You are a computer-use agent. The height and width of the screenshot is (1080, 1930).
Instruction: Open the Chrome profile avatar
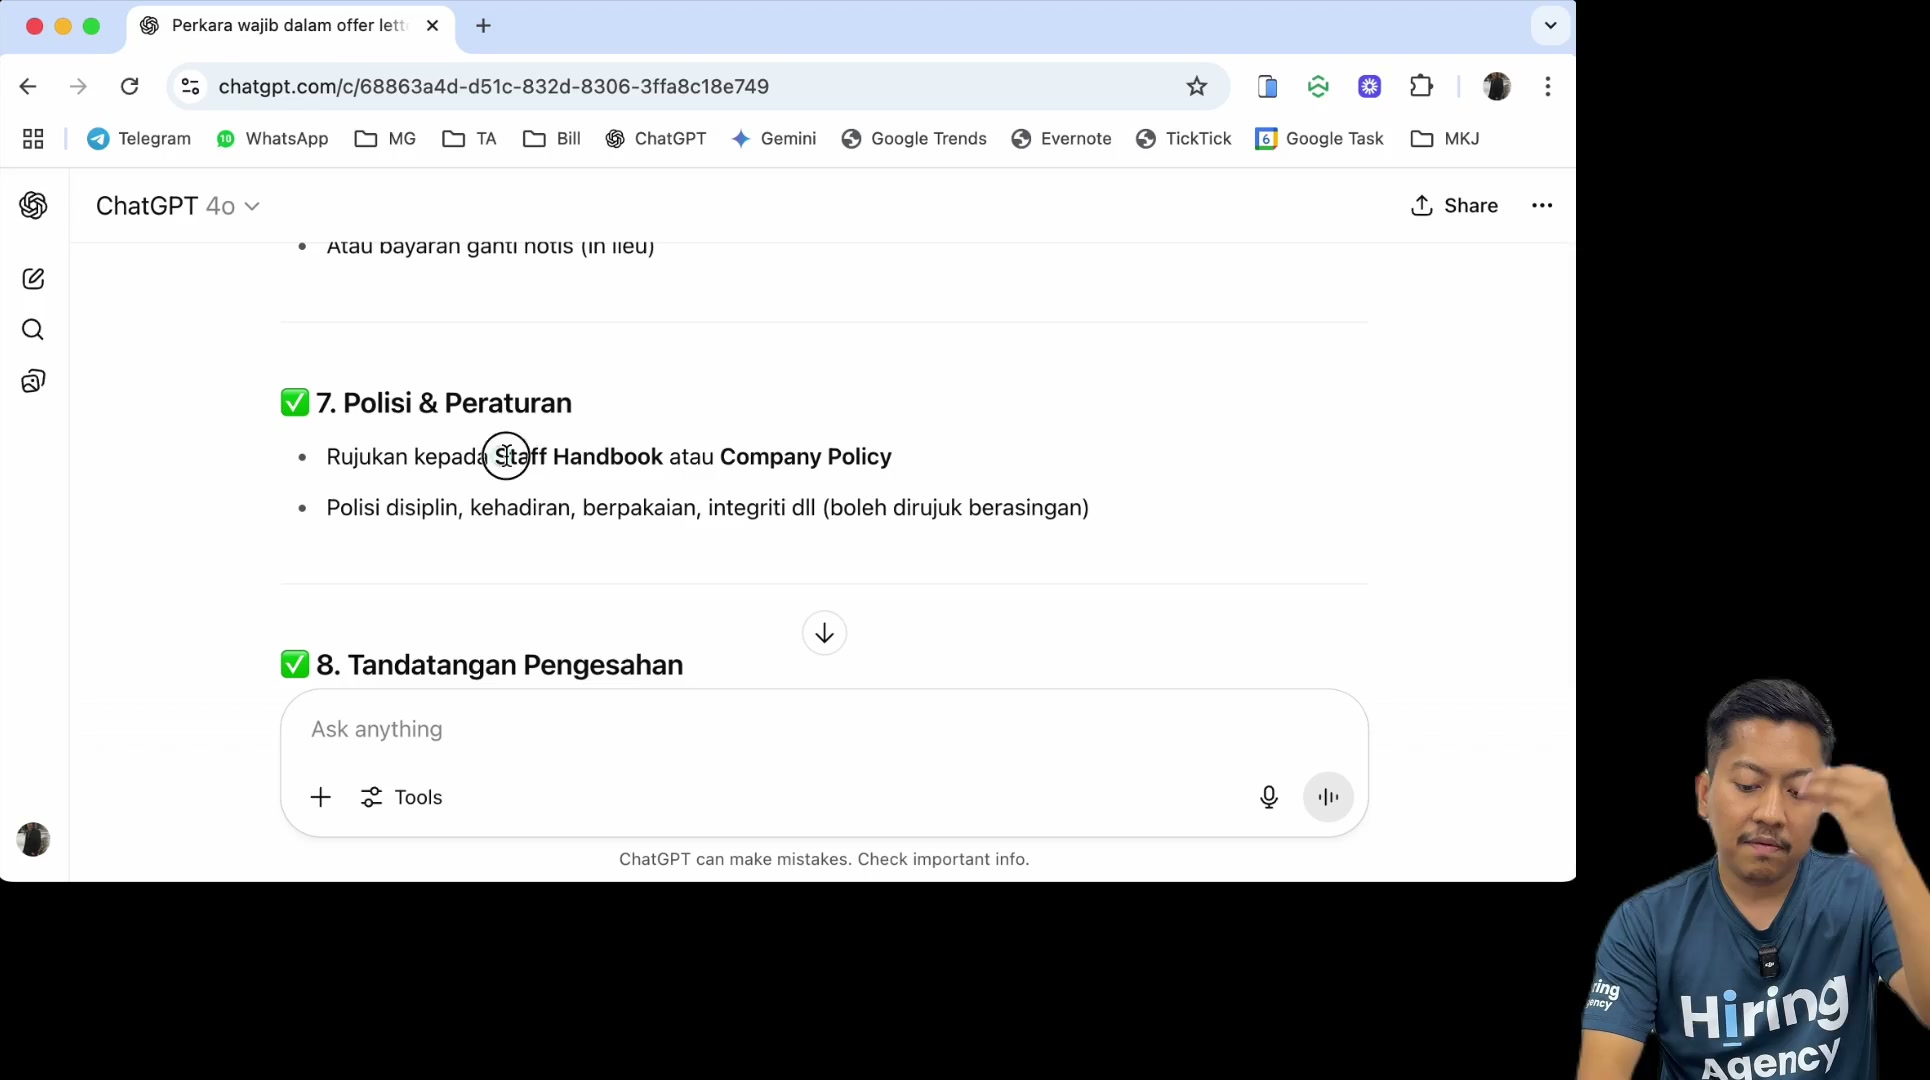(1497, 87)
